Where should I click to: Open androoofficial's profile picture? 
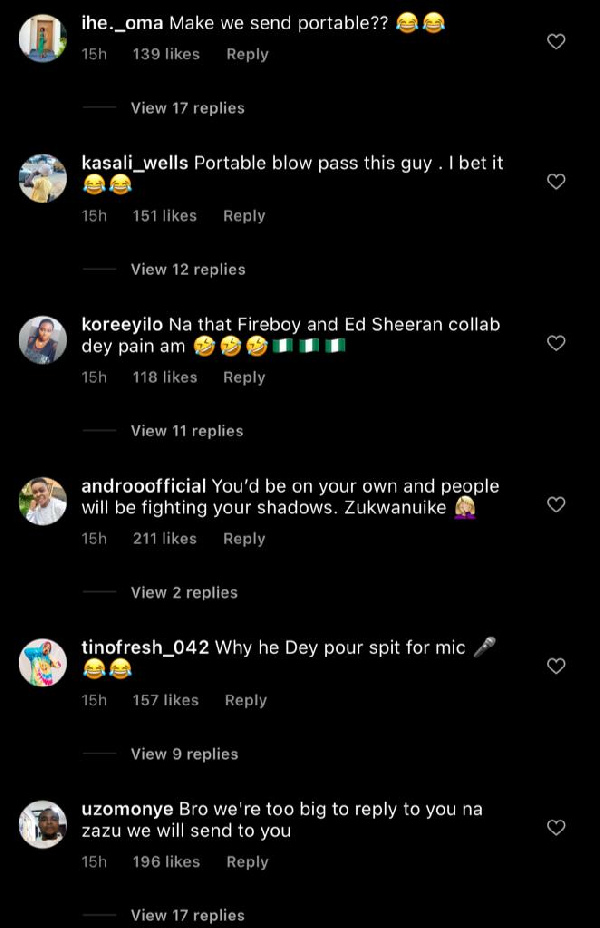pos(43,501)
